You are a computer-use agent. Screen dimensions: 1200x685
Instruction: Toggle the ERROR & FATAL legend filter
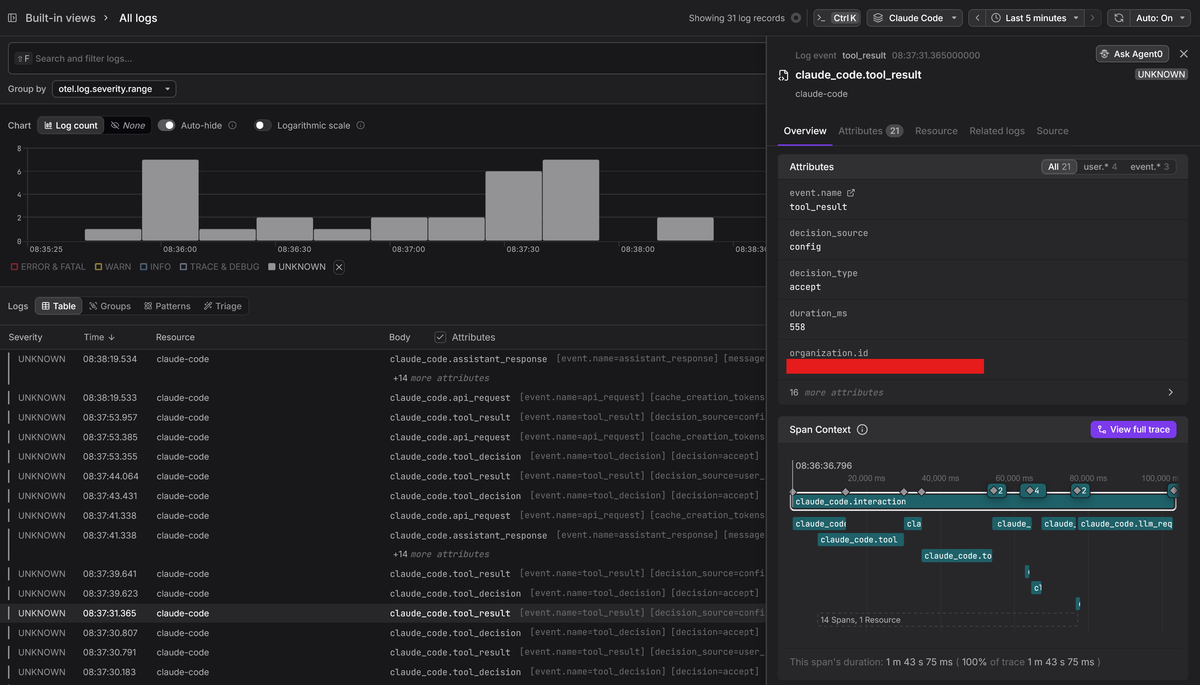(48, 267)
